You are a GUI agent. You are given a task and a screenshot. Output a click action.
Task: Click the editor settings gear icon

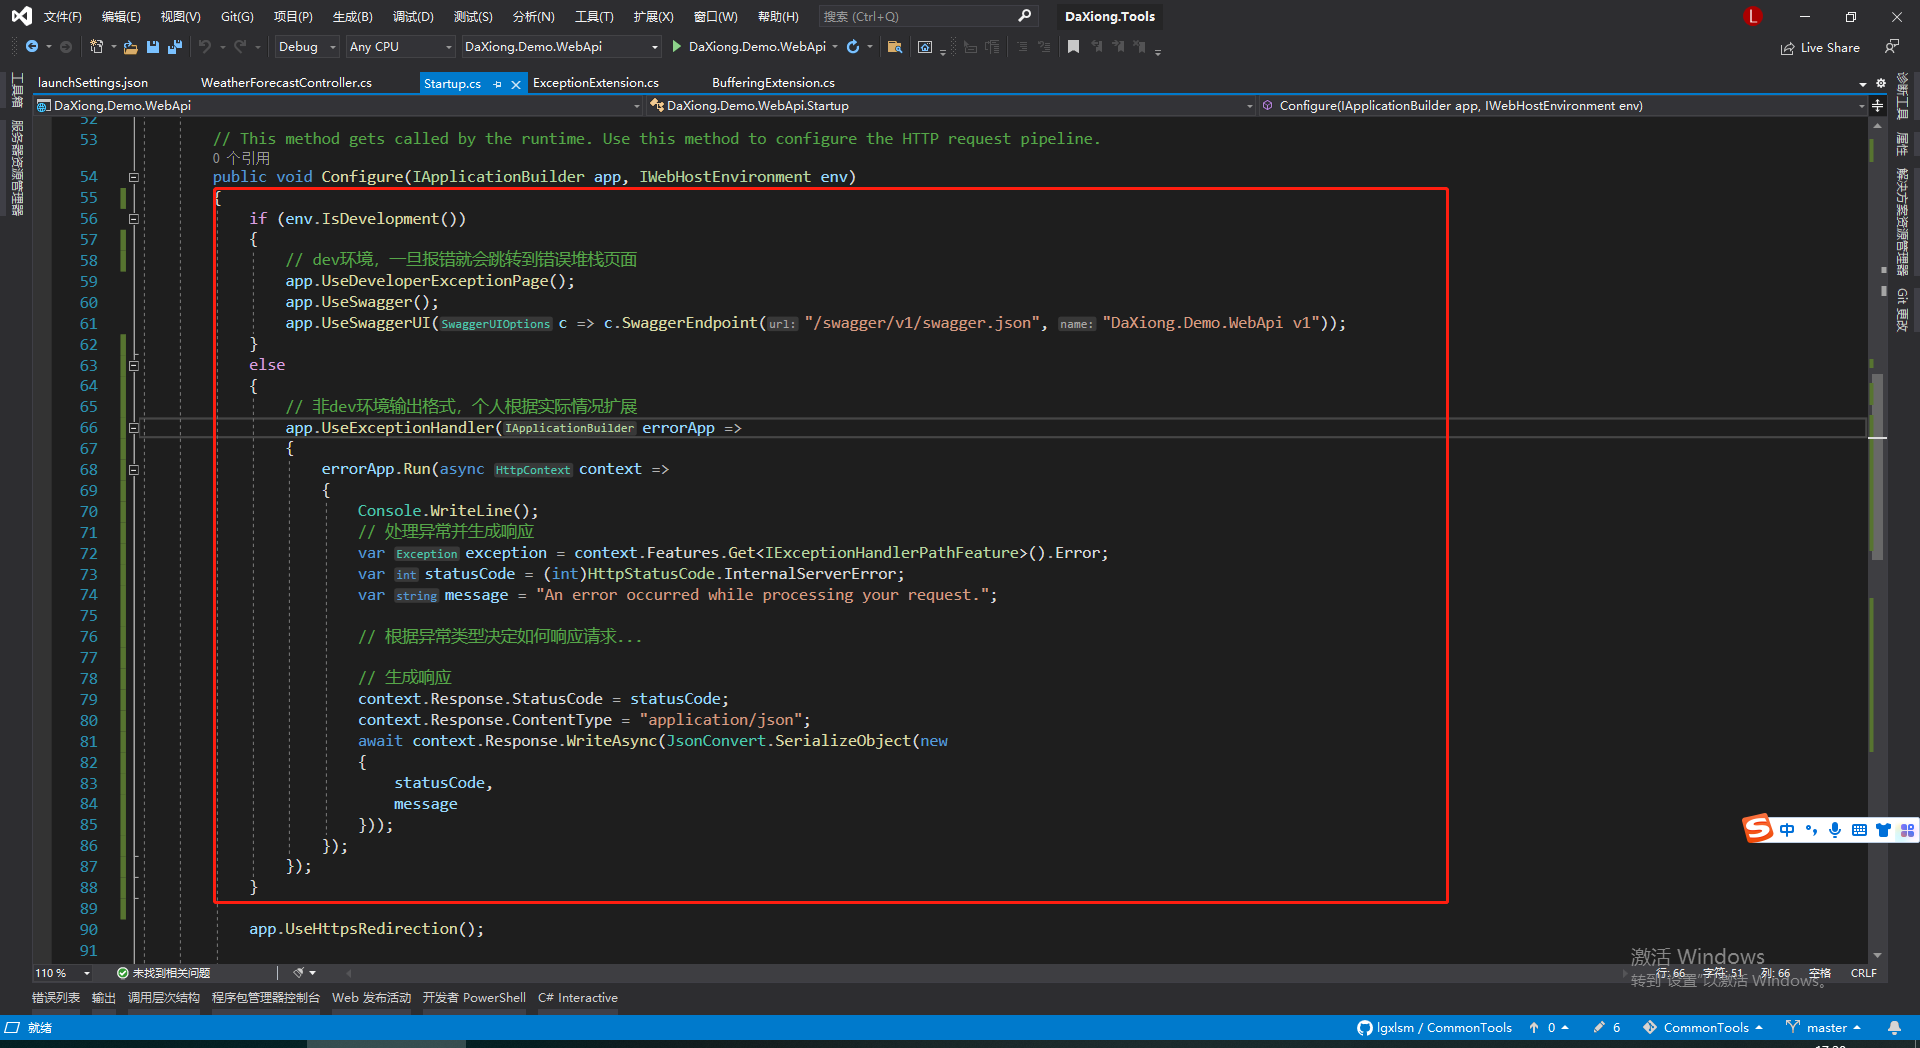click(x=1881, y=83)
